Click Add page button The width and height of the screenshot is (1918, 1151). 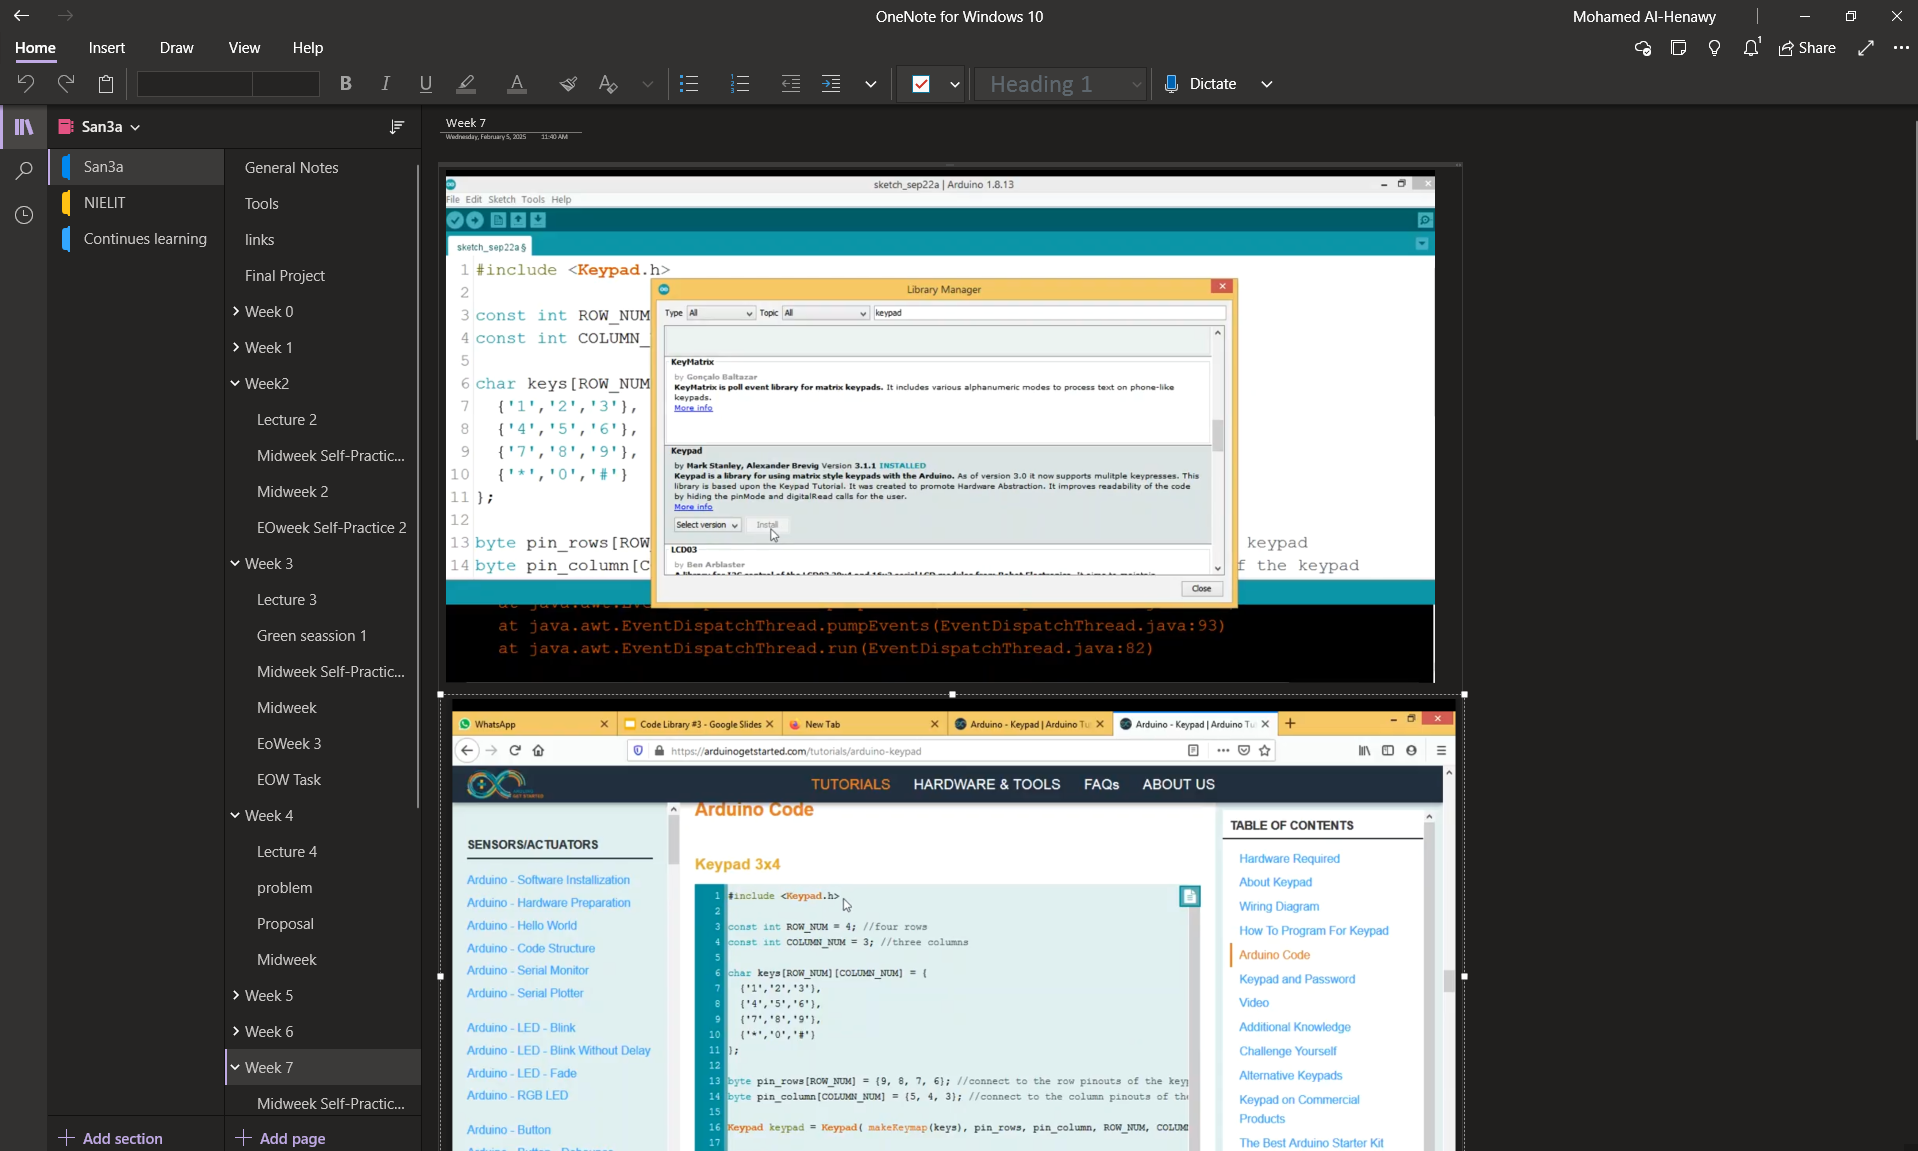click(281, 1138)
